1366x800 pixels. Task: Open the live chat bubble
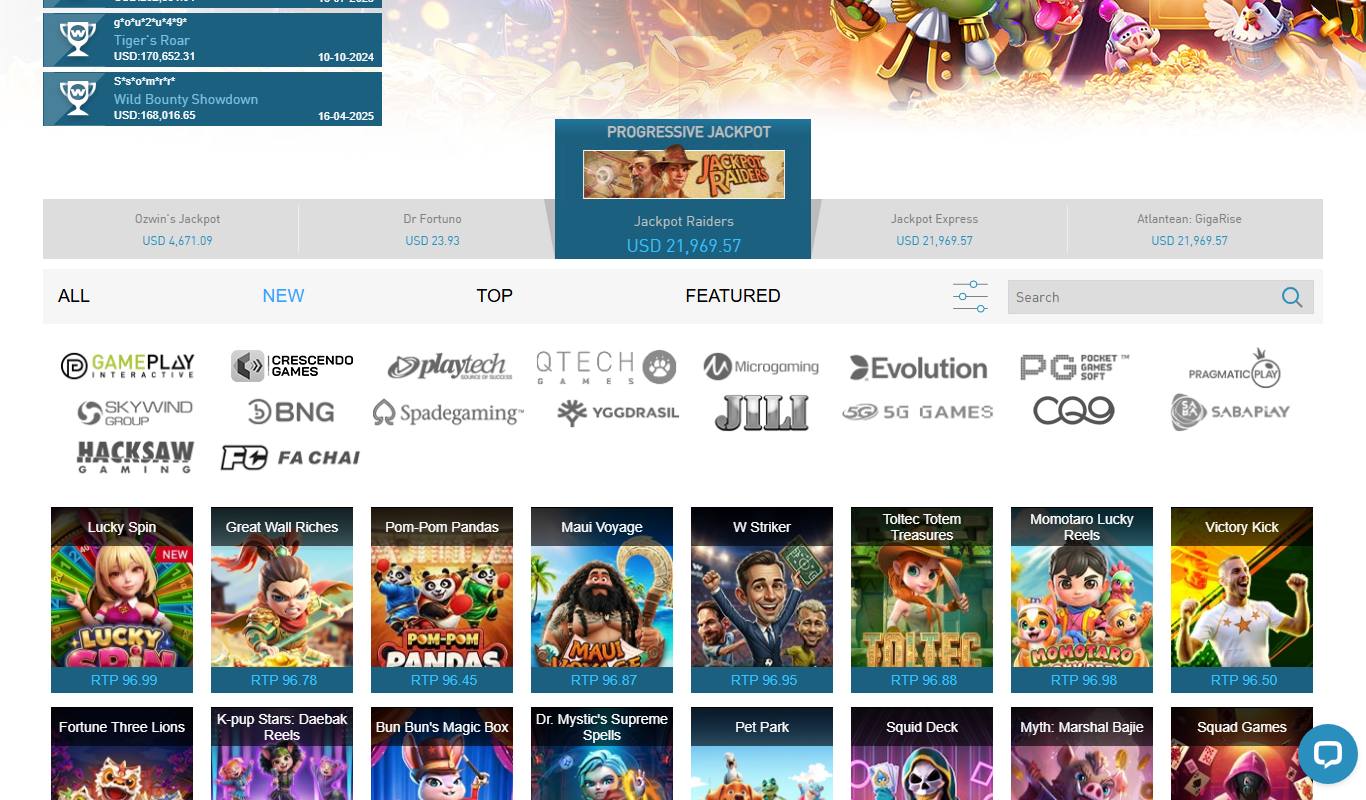click(1327, 754)
